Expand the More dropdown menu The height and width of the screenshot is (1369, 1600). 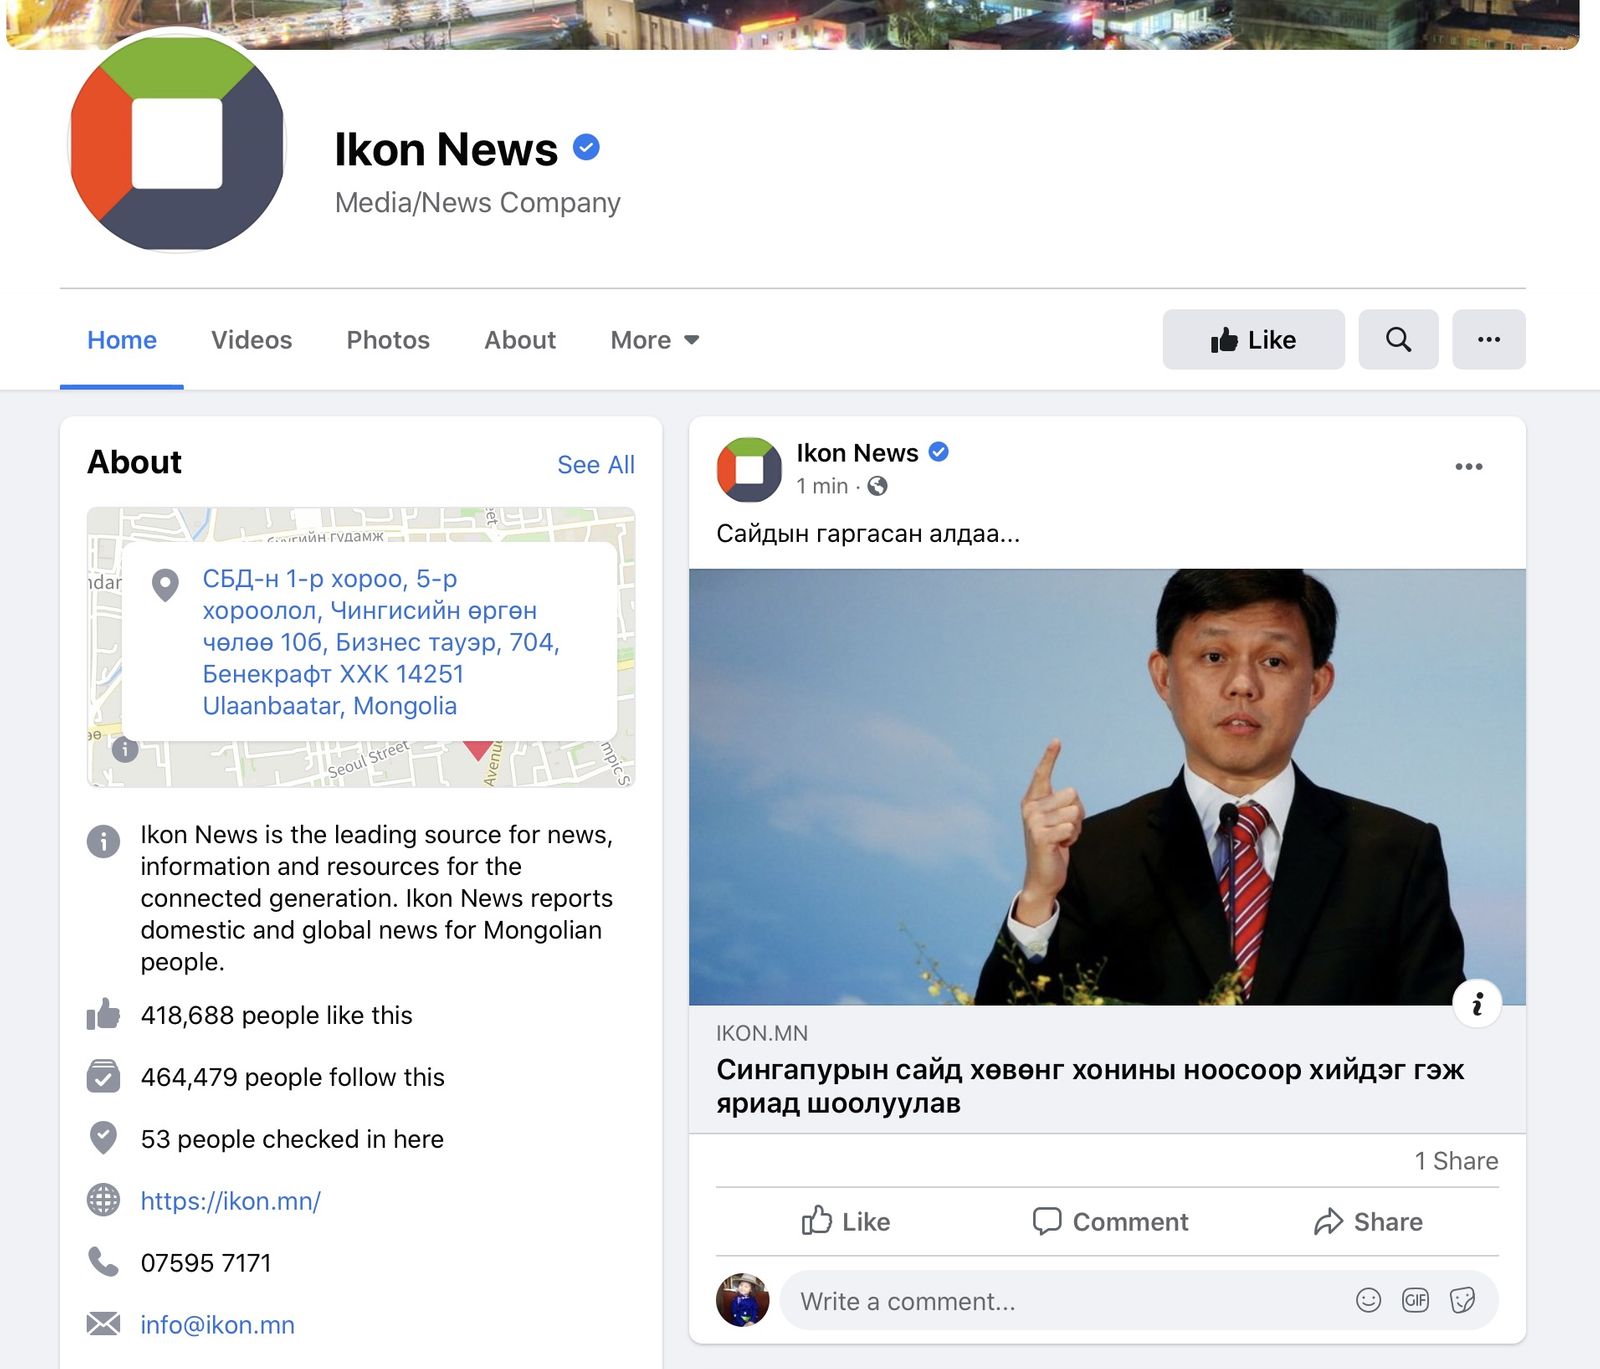(654, 340)
